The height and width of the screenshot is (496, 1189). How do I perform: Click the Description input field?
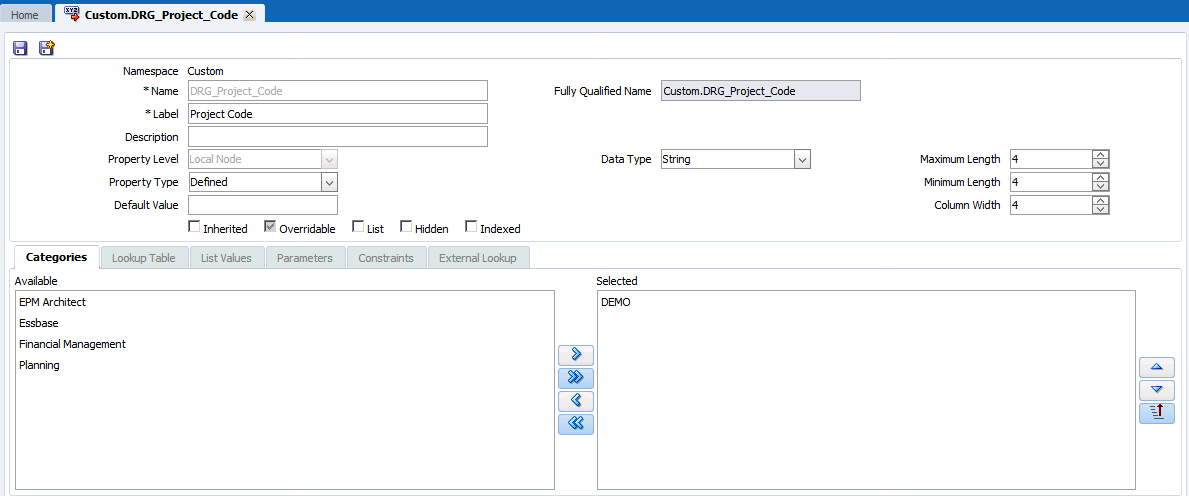(337, 137)
